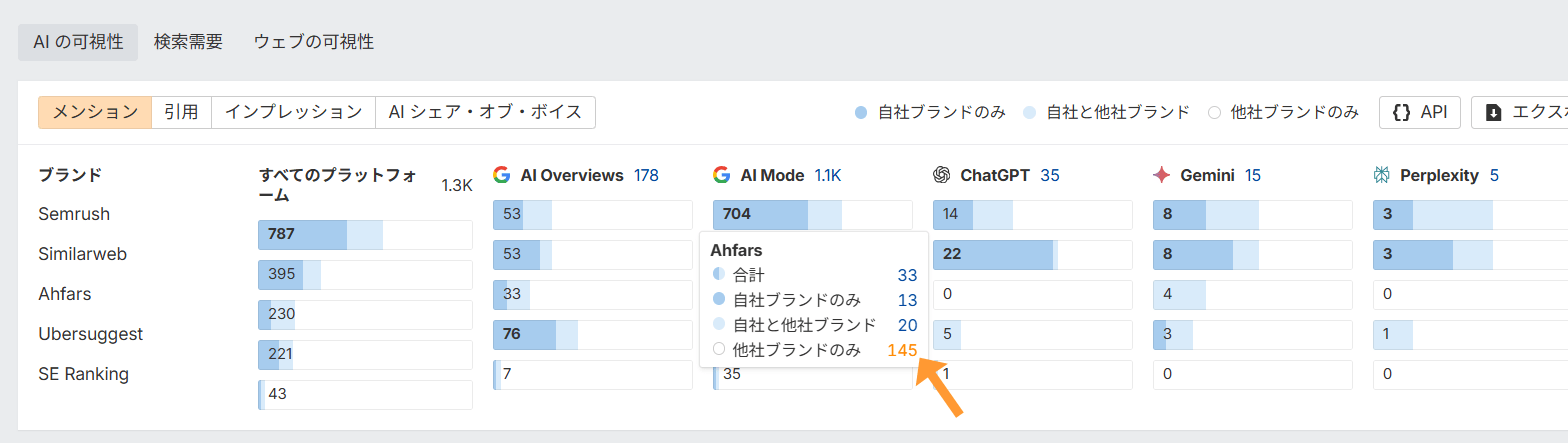Click the AI Mode bar showing 704

coord(813,215)
